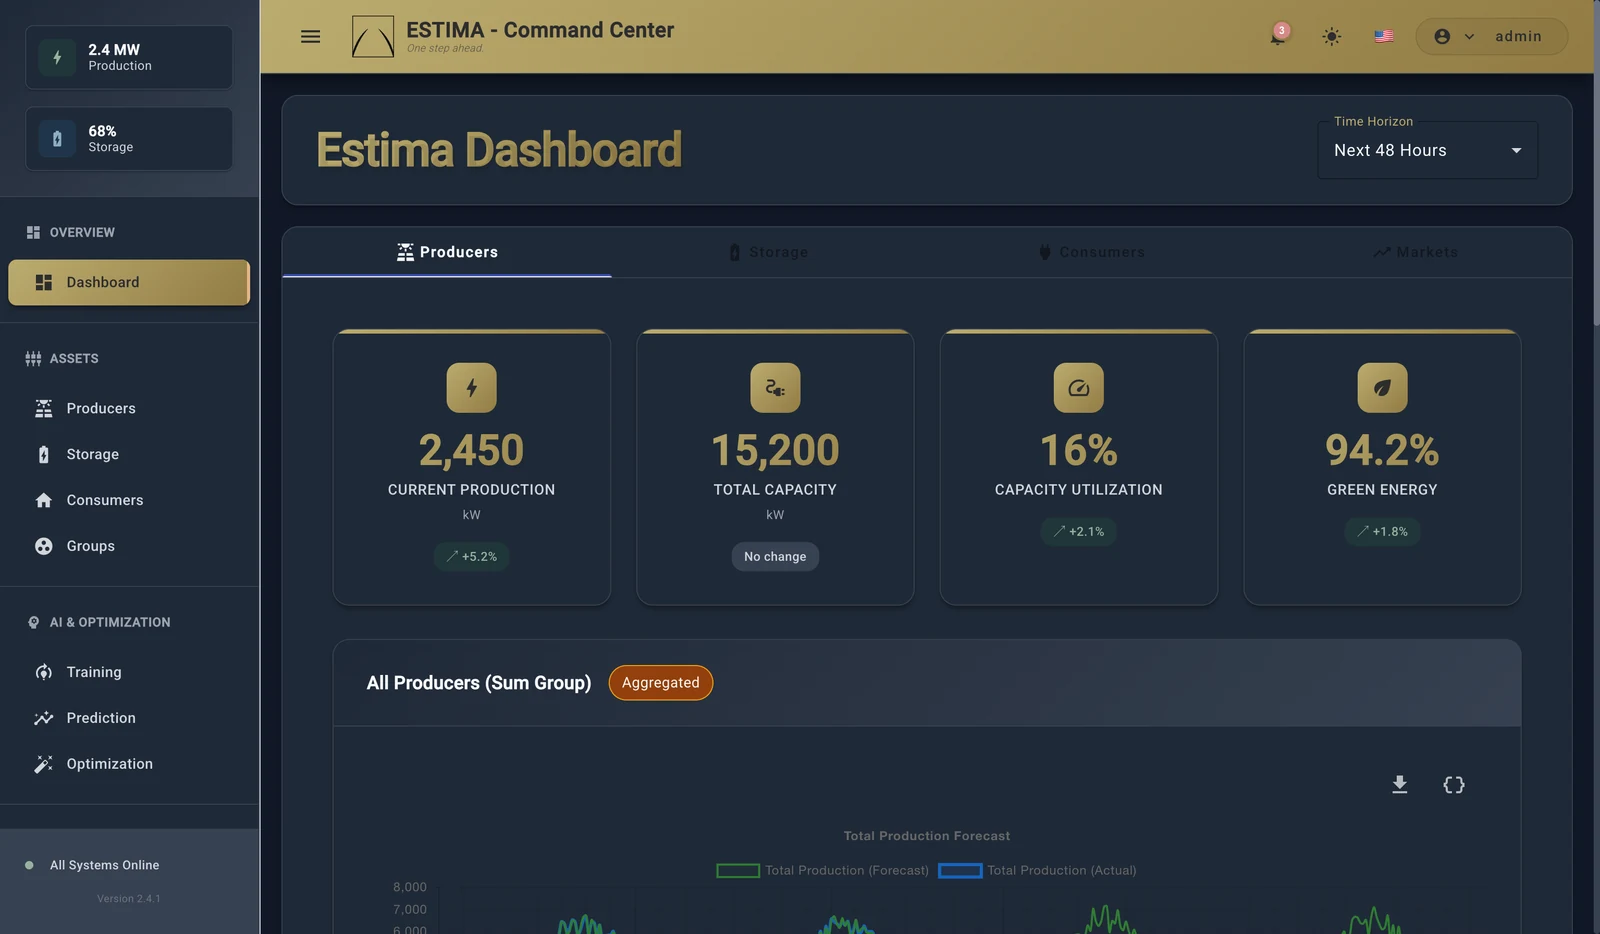The image size is (1600, 934).
Task: Open Training under AI & Optimization
Action: pos(129,672)
